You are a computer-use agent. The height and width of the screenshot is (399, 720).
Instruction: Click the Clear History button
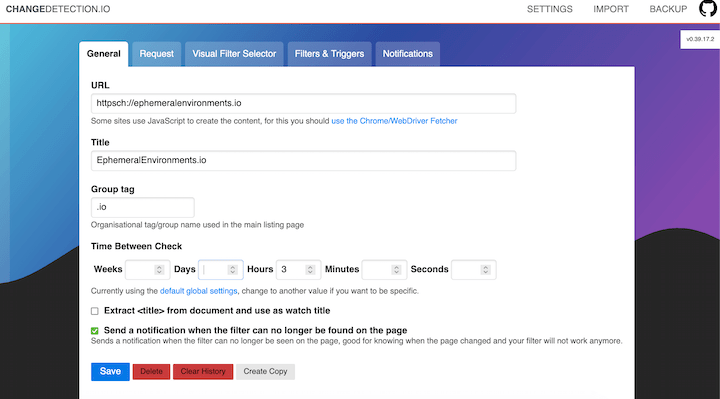point(203,371)
